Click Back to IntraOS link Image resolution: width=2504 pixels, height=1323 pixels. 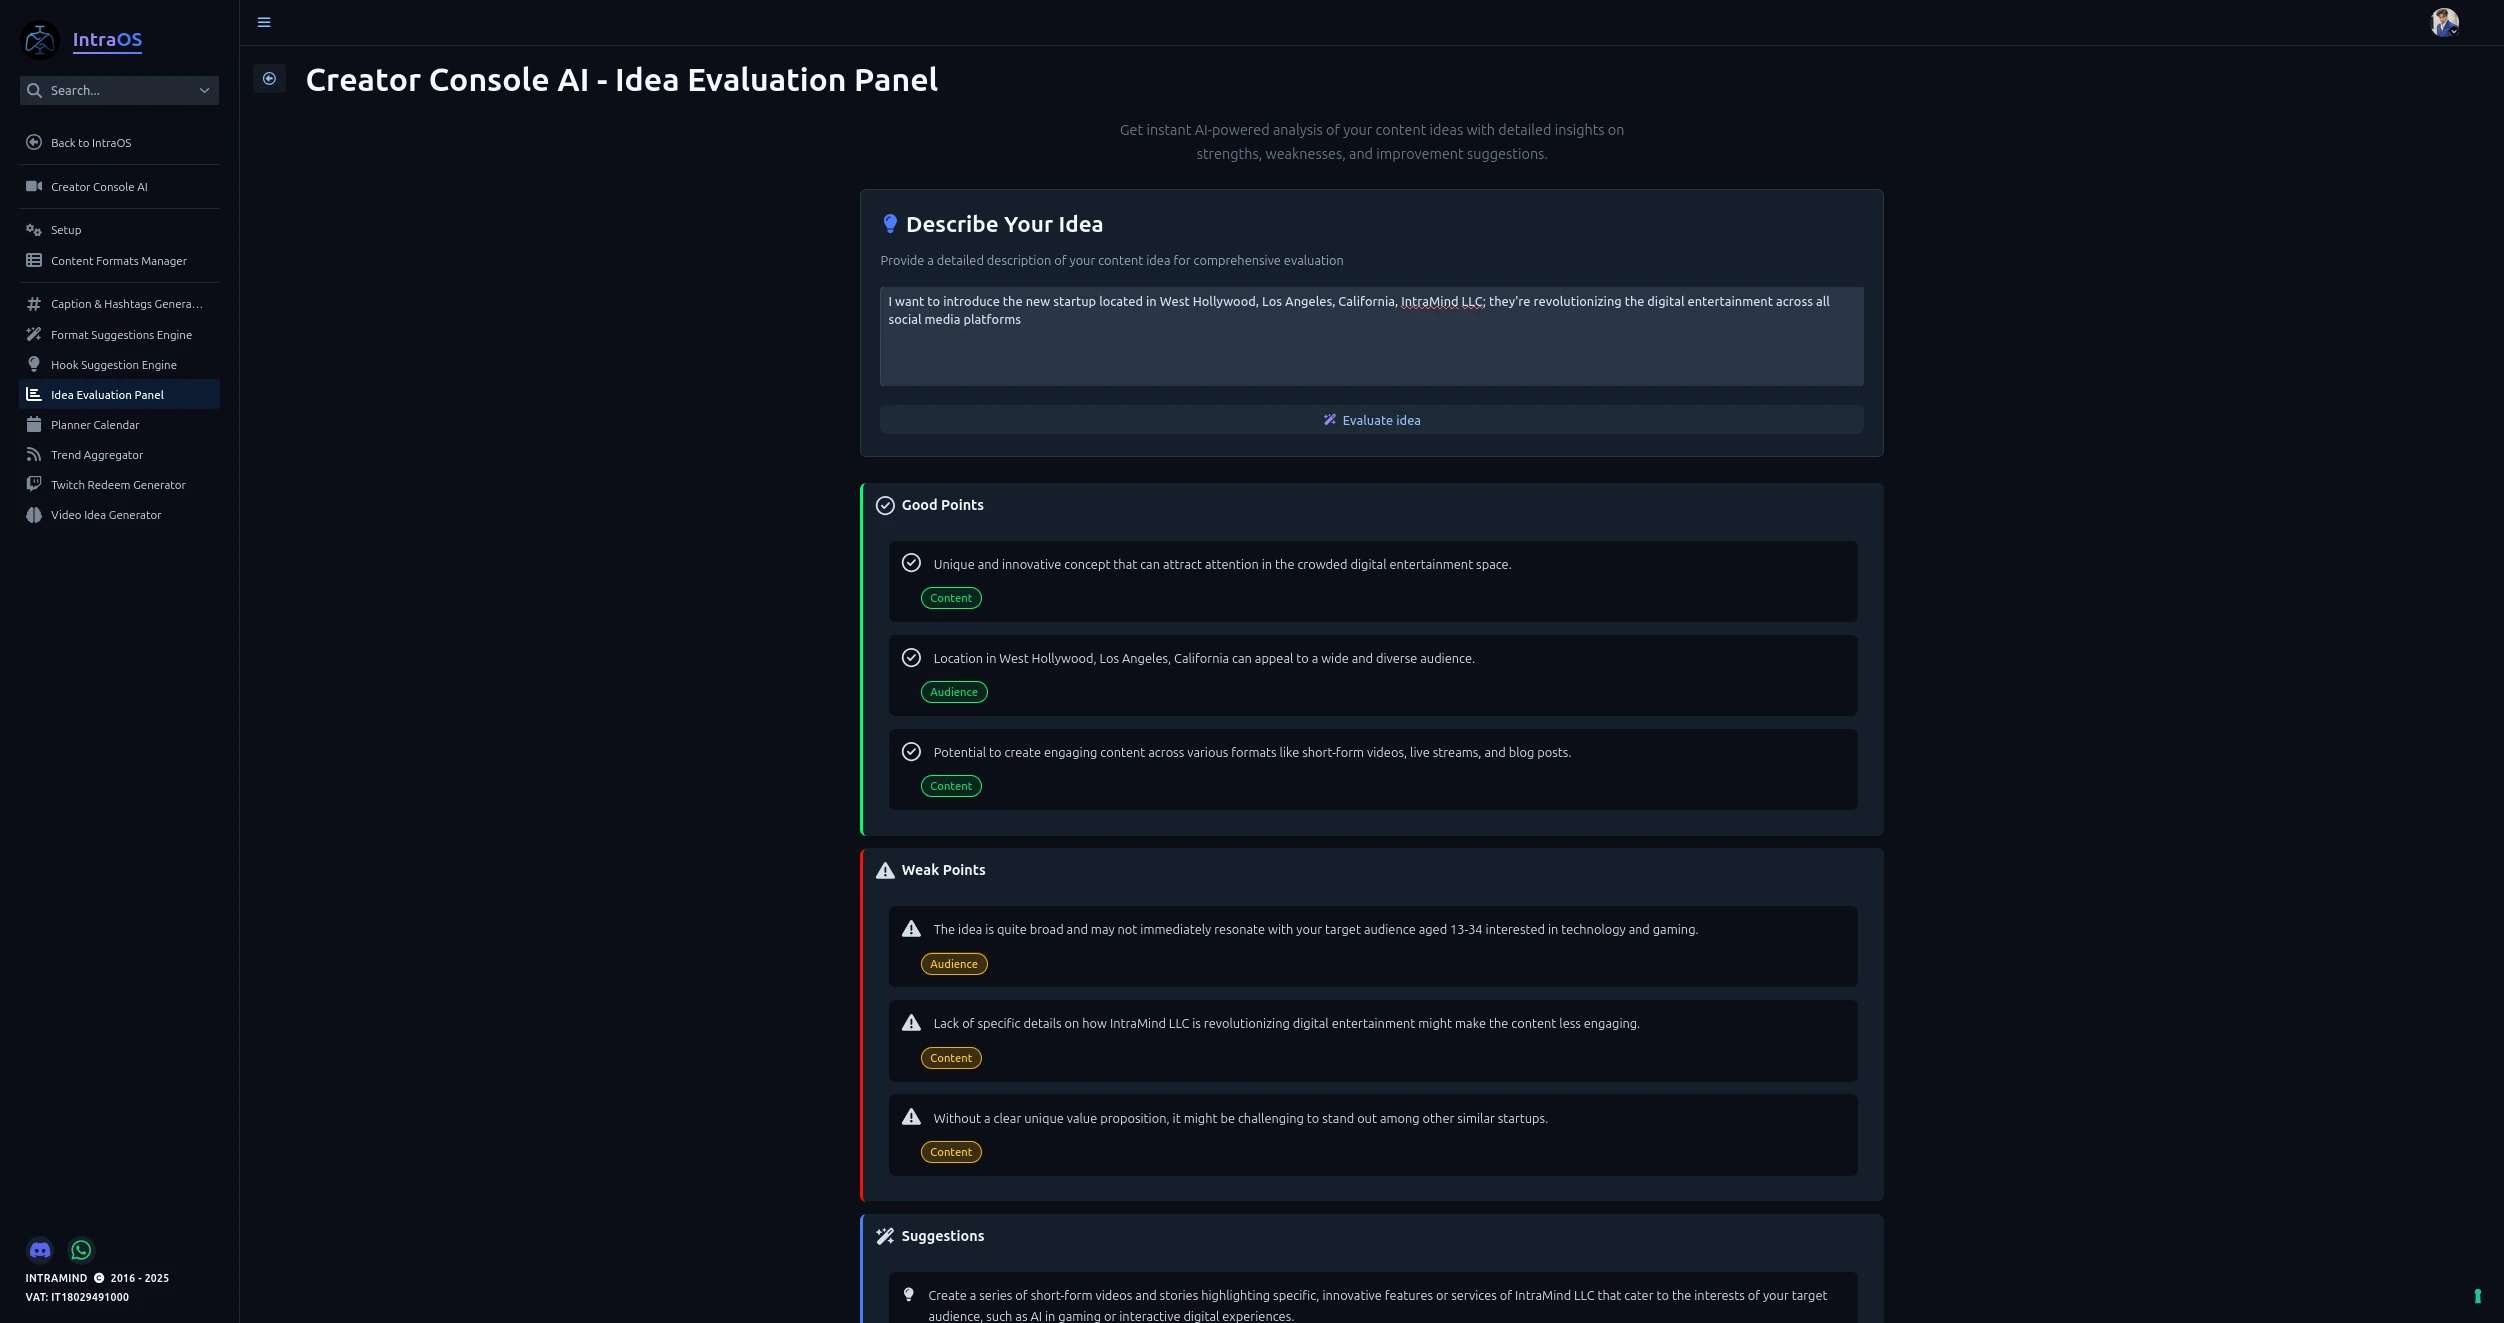[x=91, y=143]
